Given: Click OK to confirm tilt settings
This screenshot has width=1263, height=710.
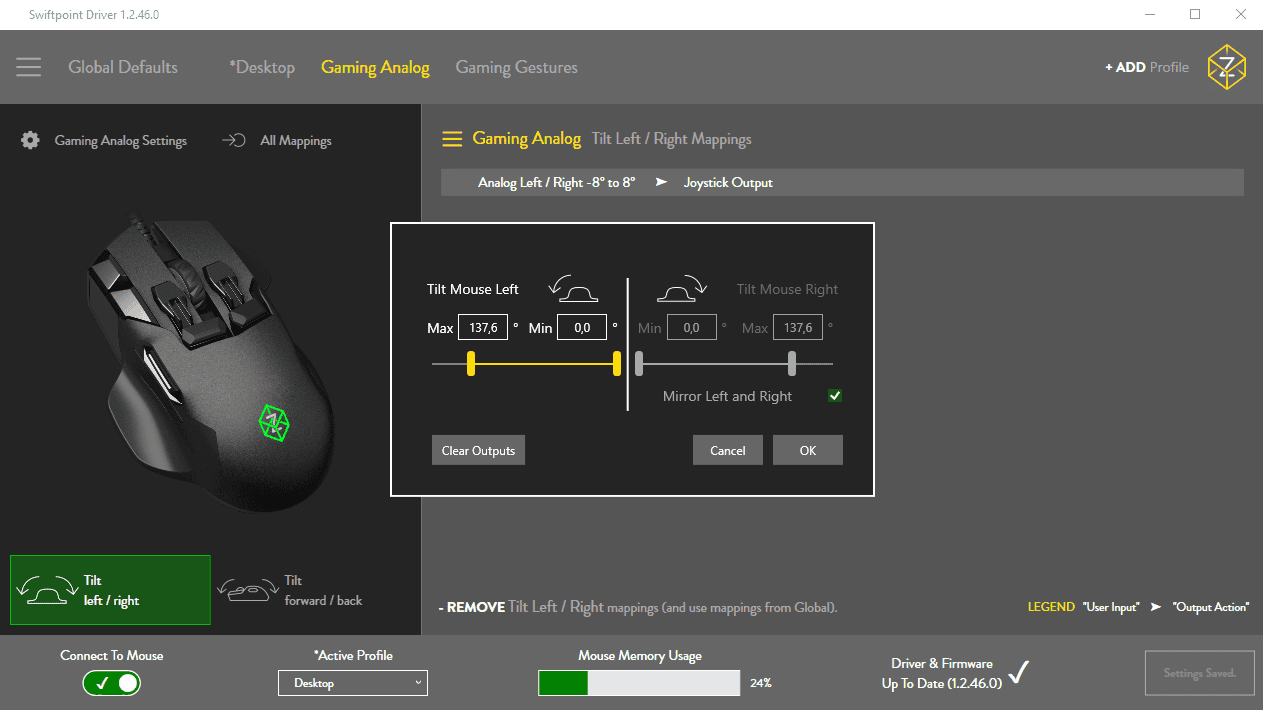Looking at the screenshot, I should click(807, 450).
